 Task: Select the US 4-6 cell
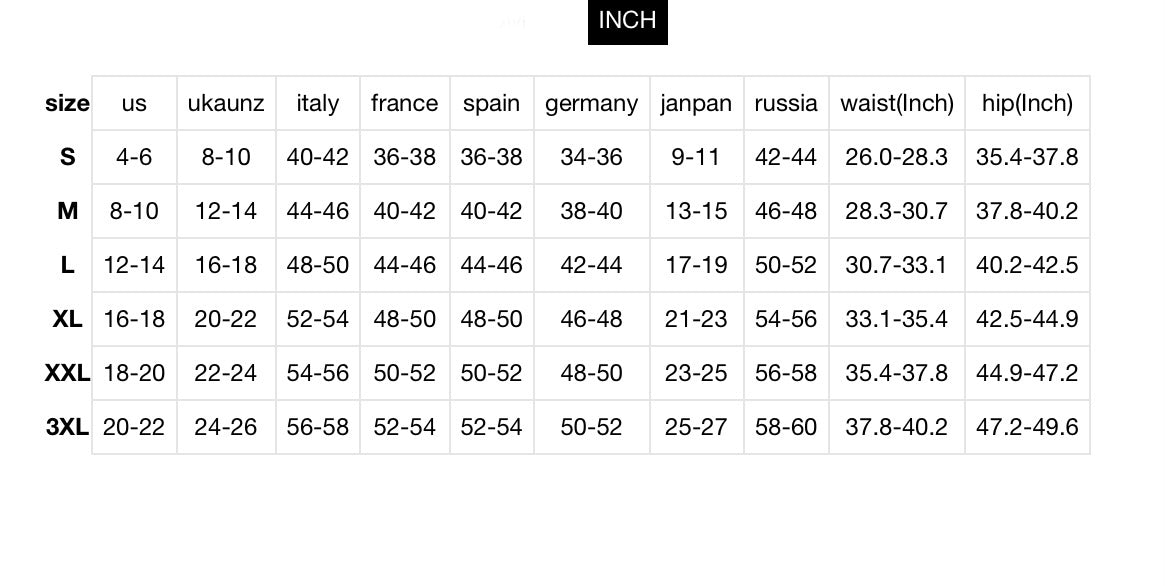(134, 156)
